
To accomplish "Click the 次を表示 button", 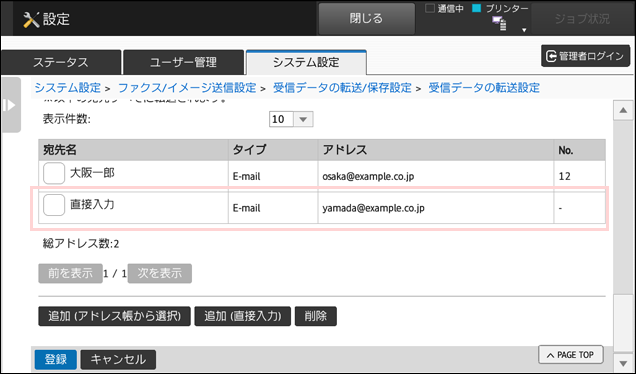I will (160, 273).
